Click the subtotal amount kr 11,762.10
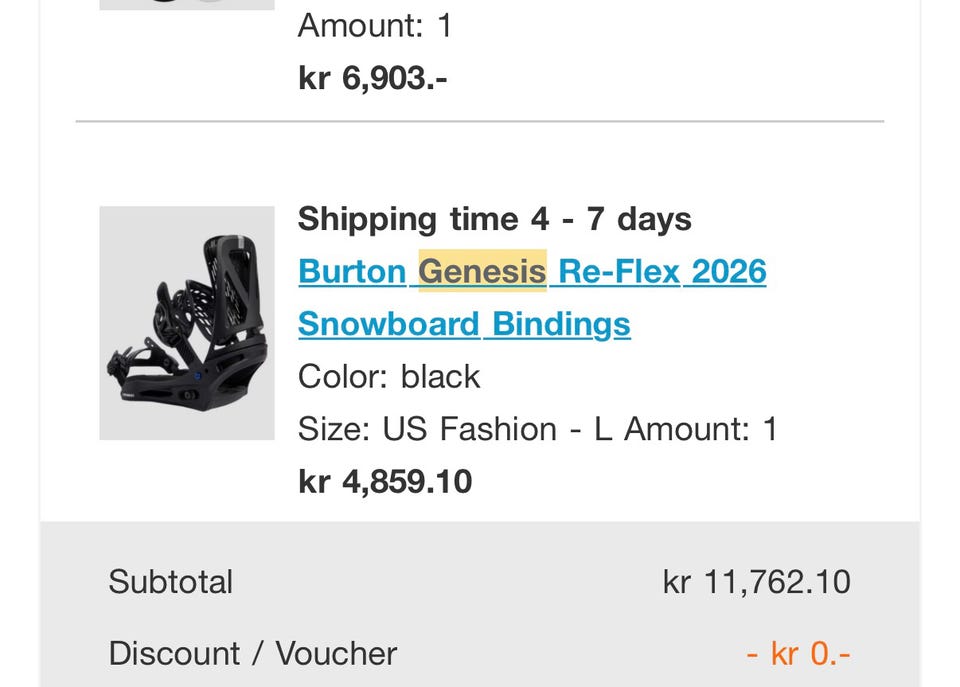 pos(757,582)
